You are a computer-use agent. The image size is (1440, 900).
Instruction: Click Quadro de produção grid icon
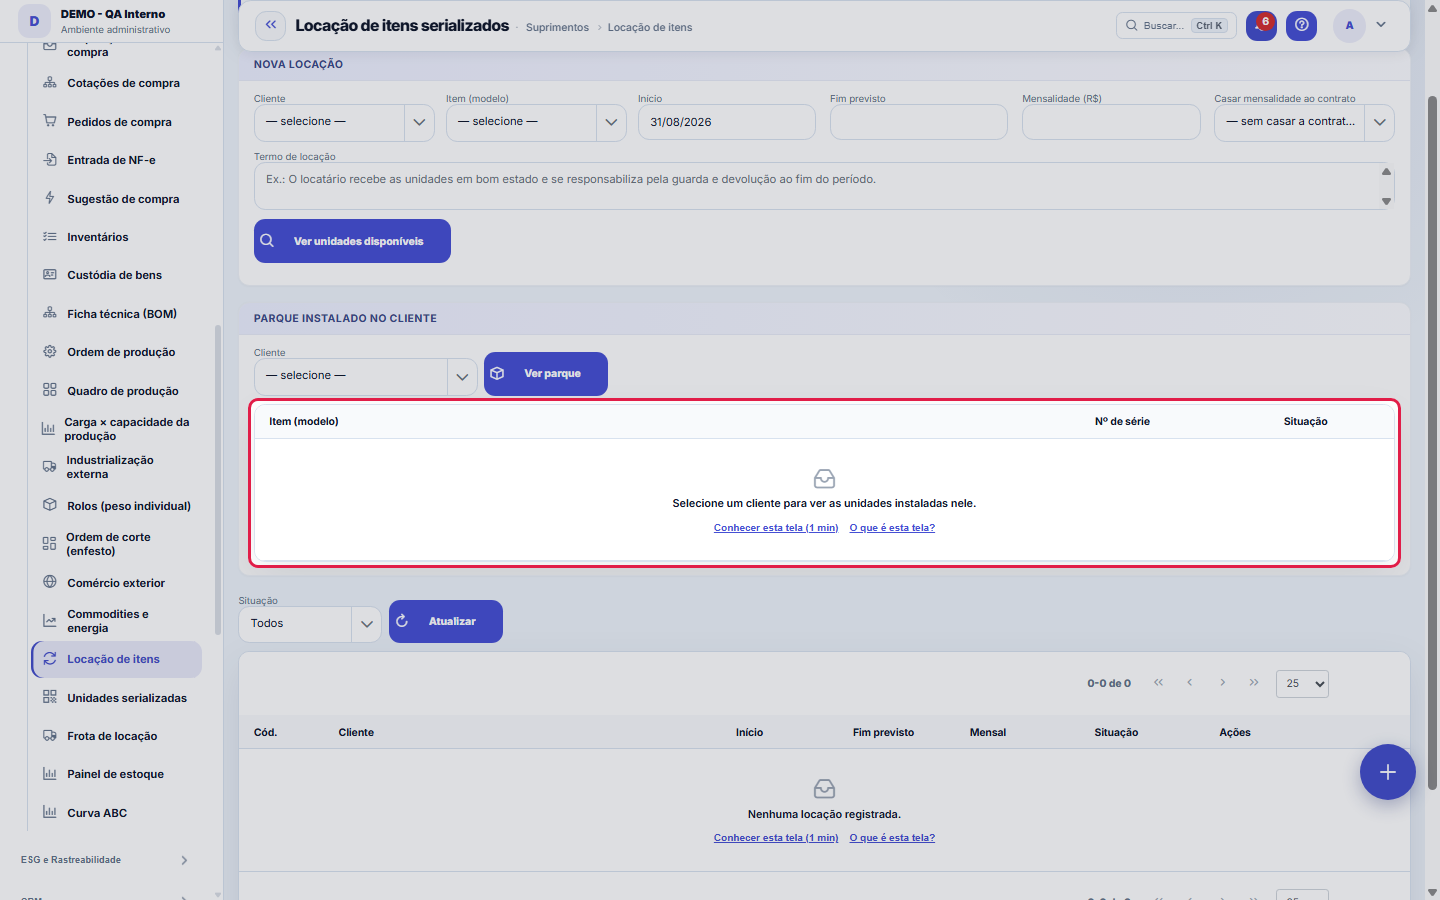pyautogui.click(x=50, y=390)
